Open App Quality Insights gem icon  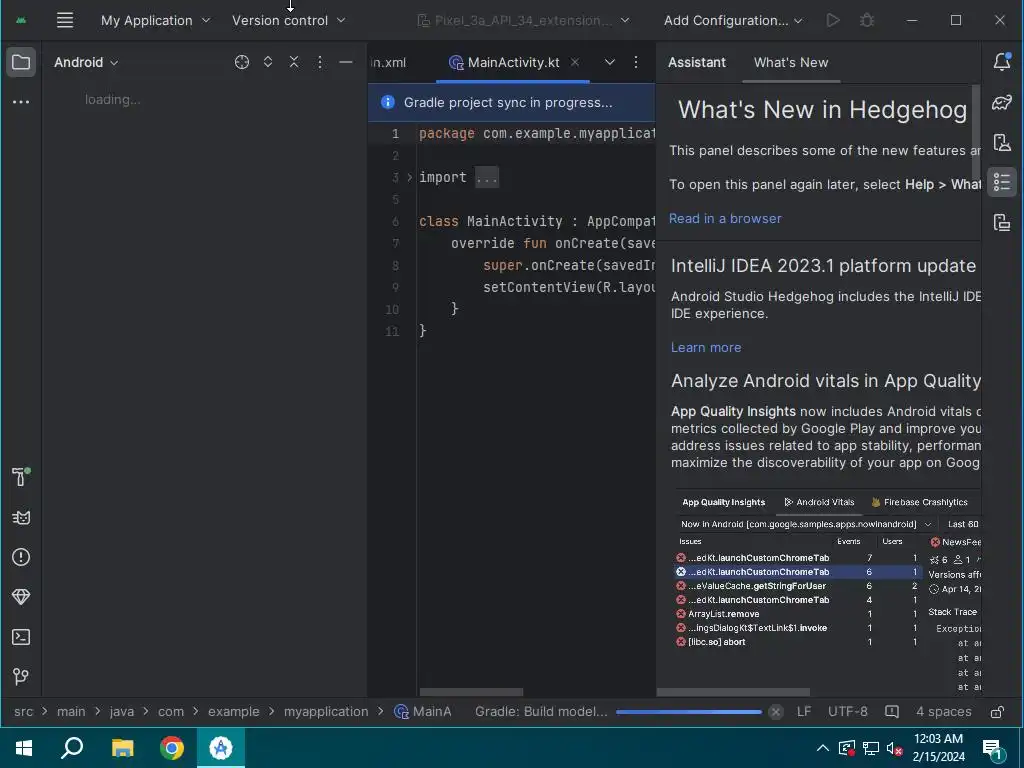(x=21, y=597)
